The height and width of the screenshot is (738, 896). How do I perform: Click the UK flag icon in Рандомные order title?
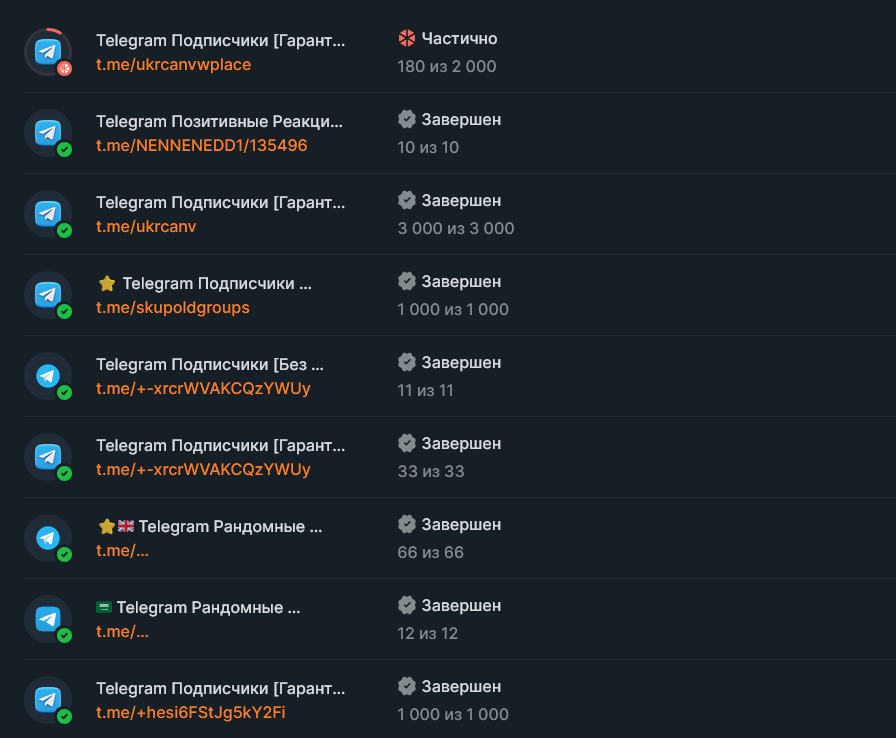(x=126, y=527)
